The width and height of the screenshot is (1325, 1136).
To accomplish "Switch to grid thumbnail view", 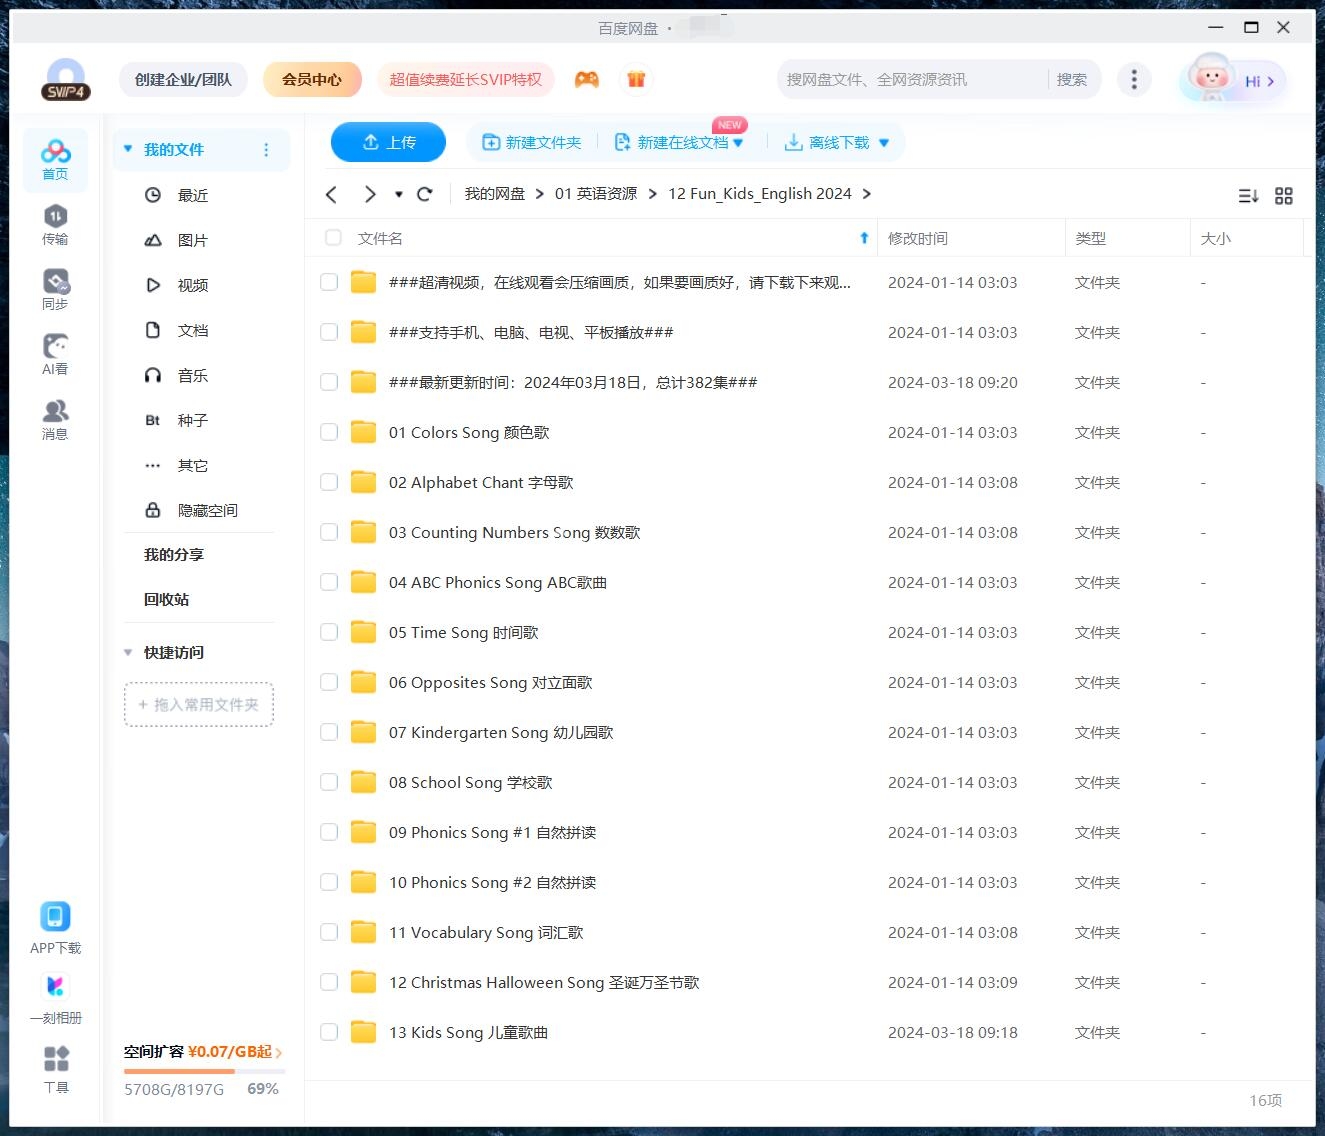I will click(x=1284, y=196).
